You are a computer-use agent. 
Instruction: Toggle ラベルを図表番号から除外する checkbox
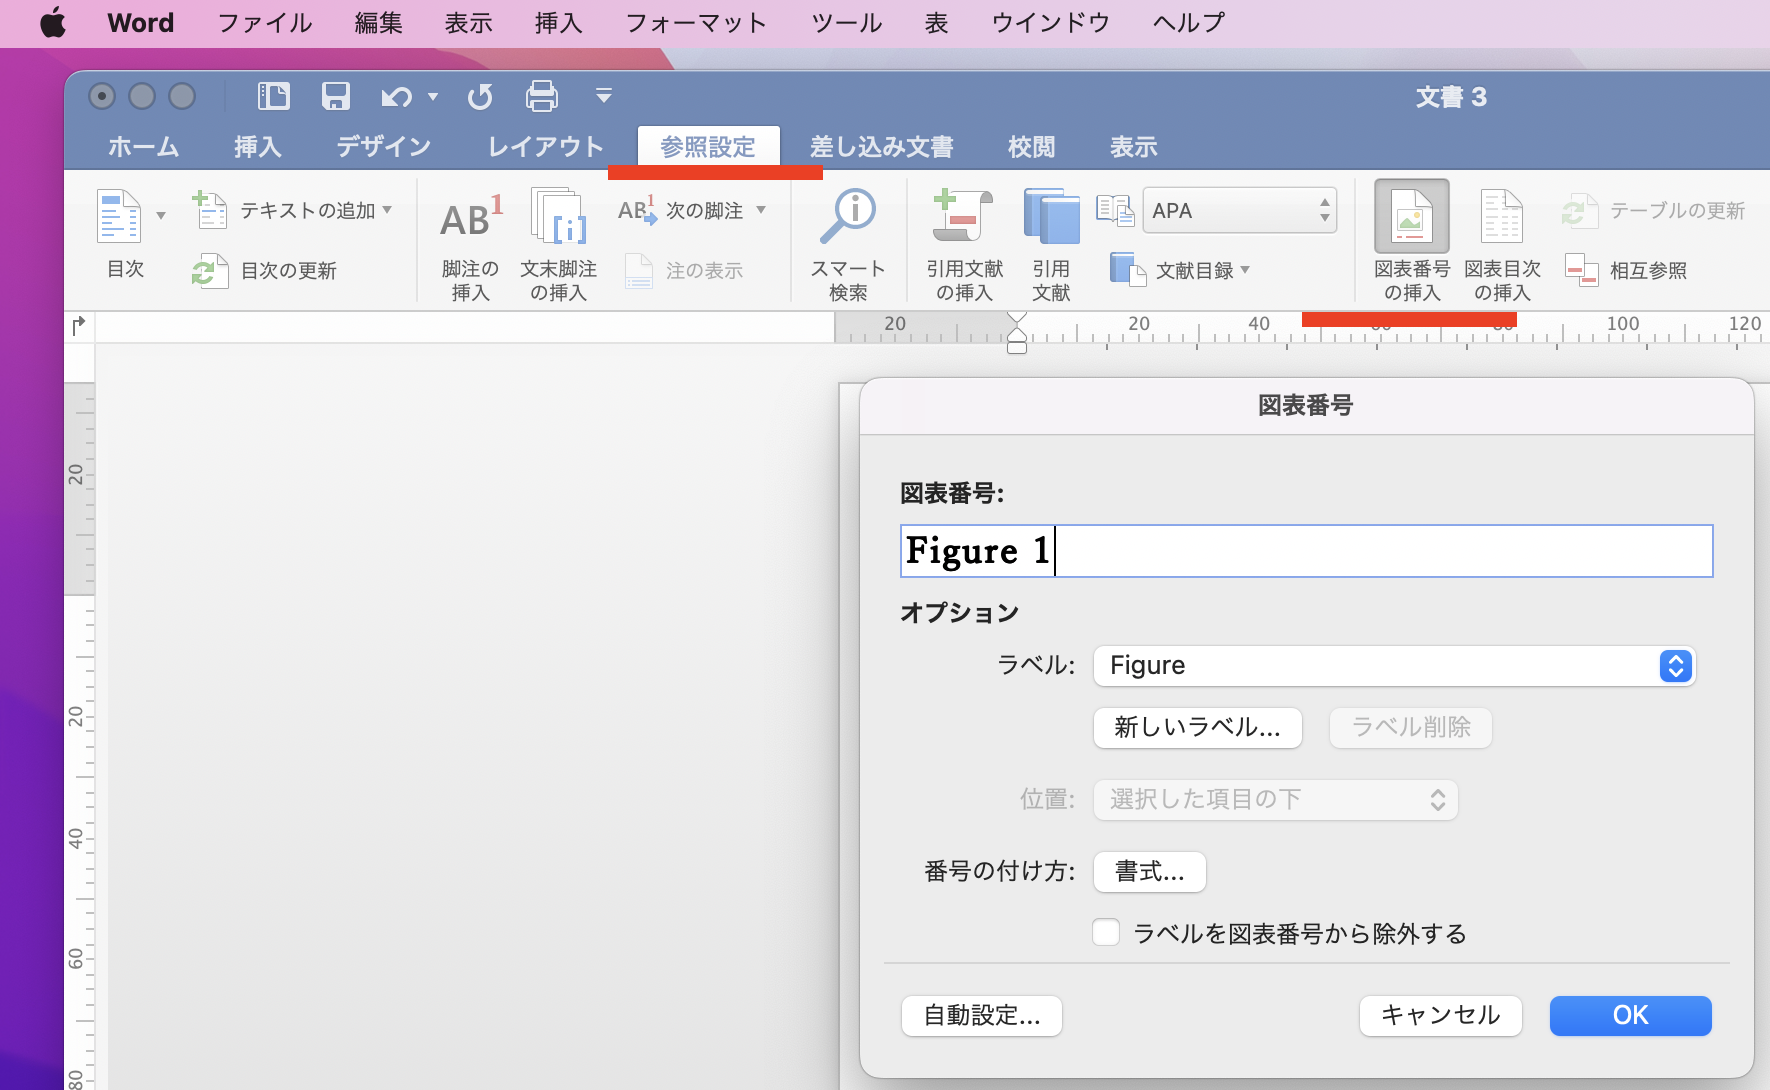pyautogui.click(x=1106, y=933)
